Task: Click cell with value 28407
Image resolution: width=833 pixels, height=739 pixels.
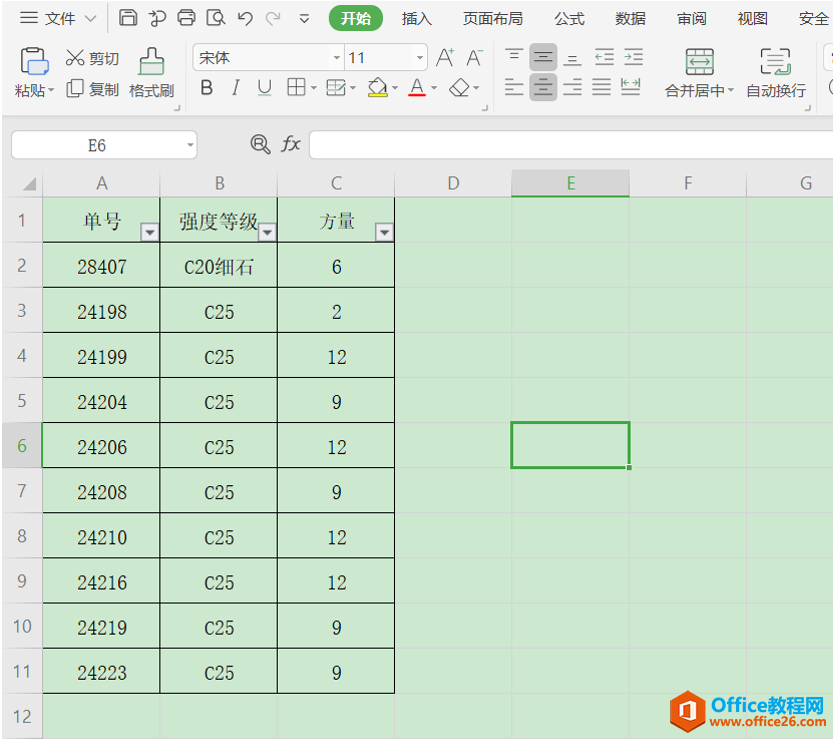Action: click(x=101, y=265)
